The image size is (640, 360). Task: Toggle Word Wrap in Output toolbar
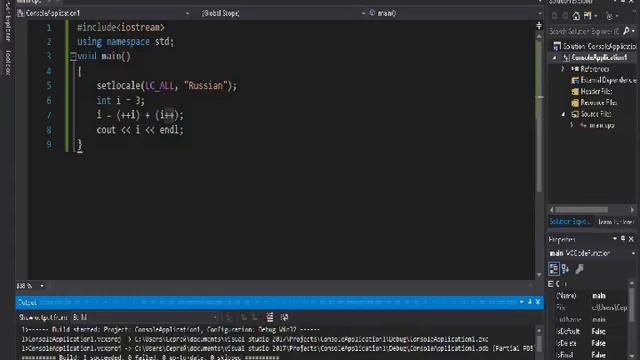(284, 317)
